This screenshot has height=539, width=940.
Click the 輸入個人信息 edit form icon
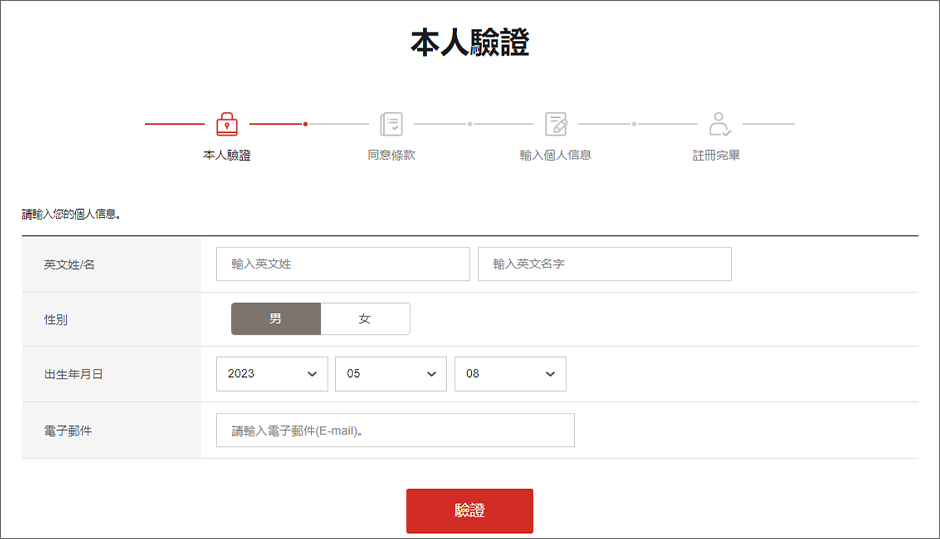(556, 124)
